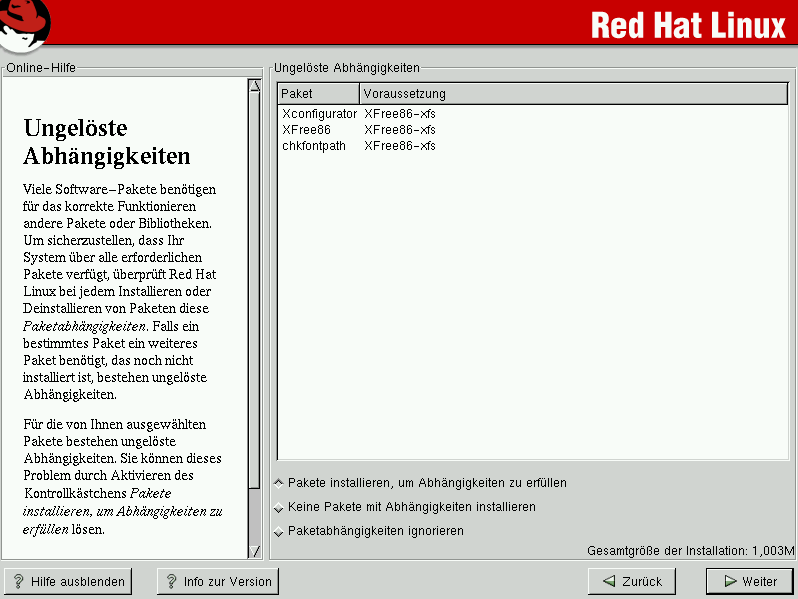Click the question mark icon on Info zur Version

(171, 581)
